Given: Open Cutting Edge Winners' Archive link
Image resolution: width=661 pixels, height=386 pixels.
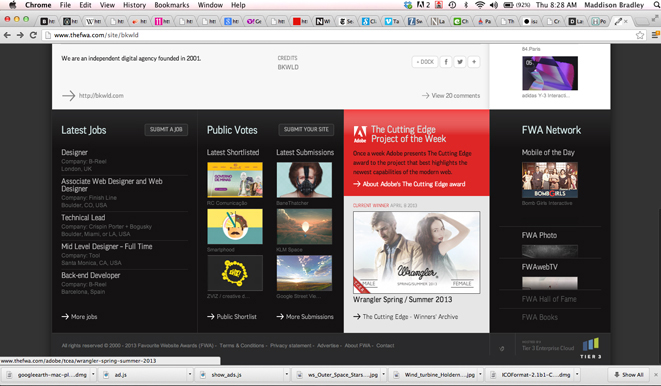Looking at the screenshot, I should 406,316.
